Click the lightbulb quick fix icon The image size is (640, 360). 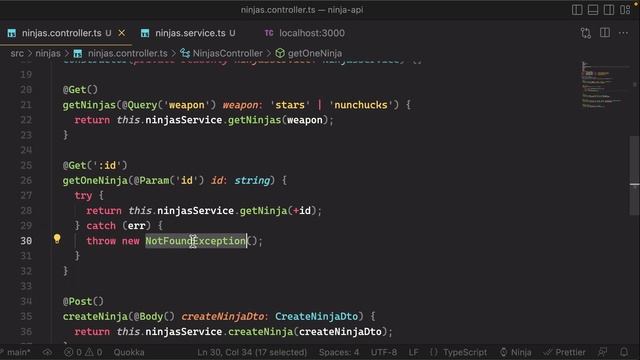[57, 239]
